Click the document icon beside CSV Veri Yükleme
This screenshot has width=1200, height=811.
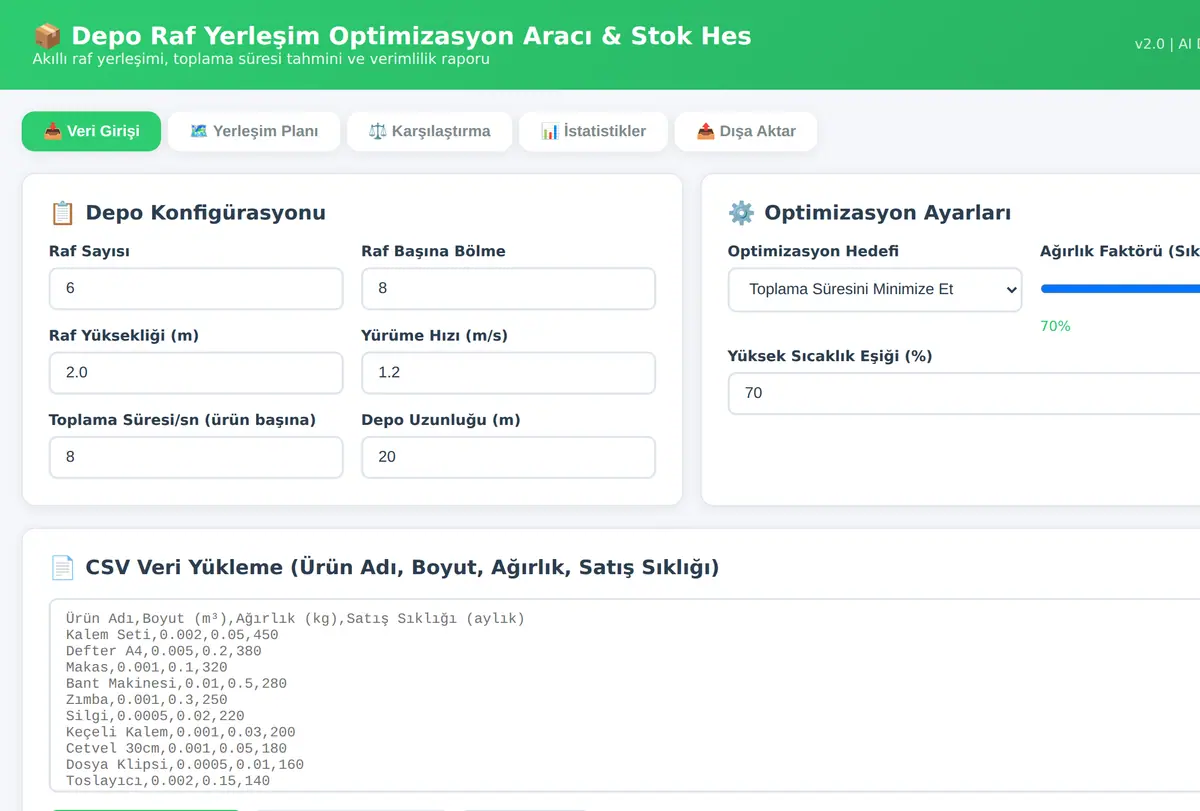(62, 567)
